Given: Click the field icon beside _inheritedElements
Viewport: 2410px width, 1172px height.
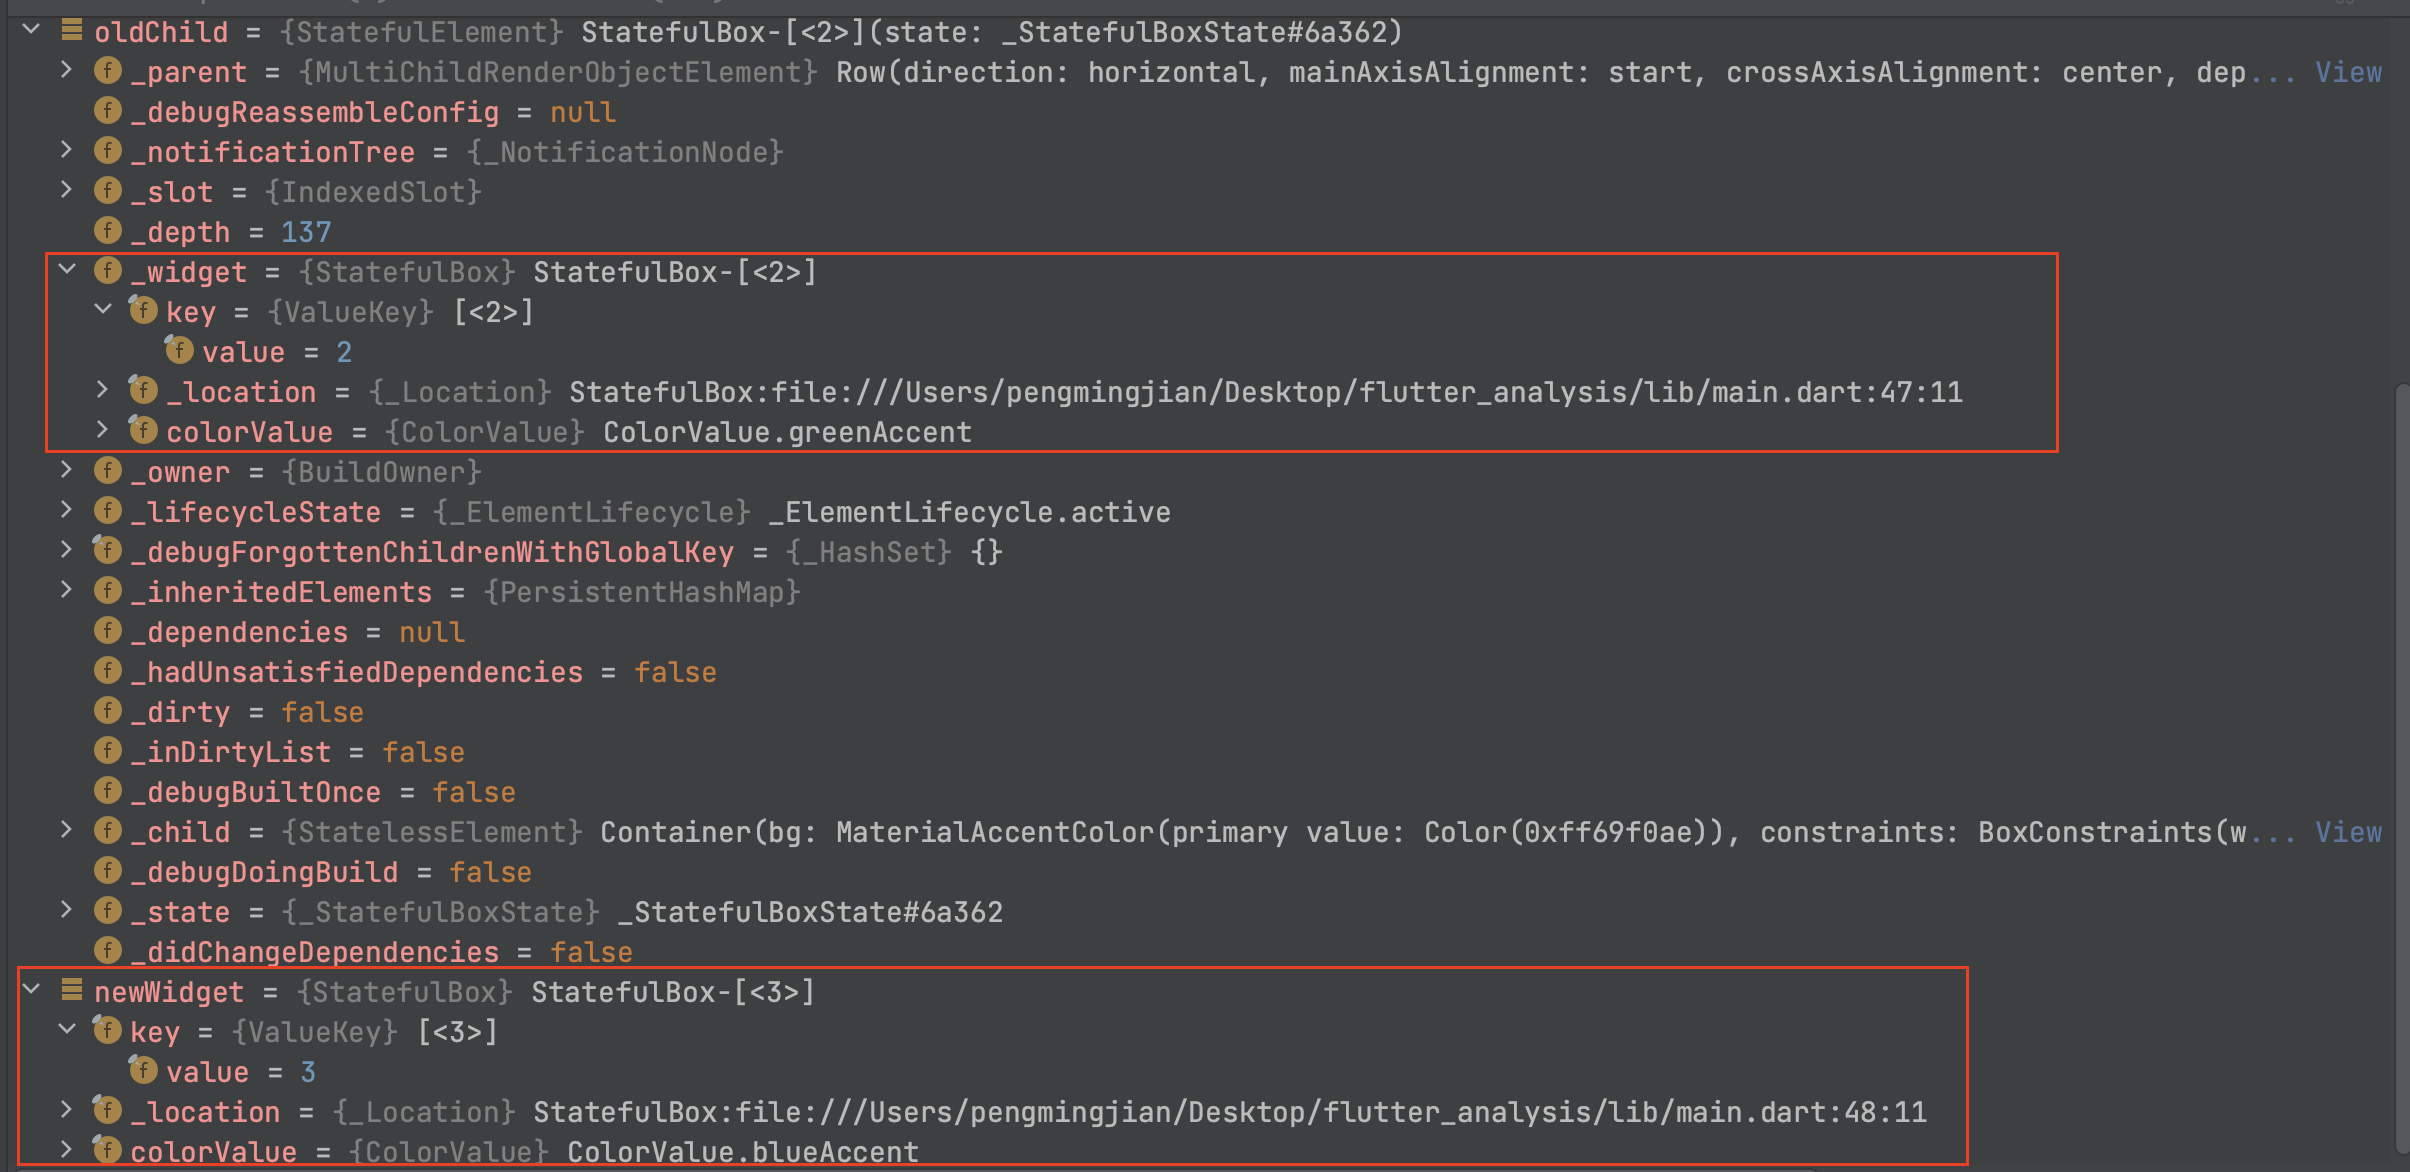Looking at the screenshot, I should tap(108, 591).
